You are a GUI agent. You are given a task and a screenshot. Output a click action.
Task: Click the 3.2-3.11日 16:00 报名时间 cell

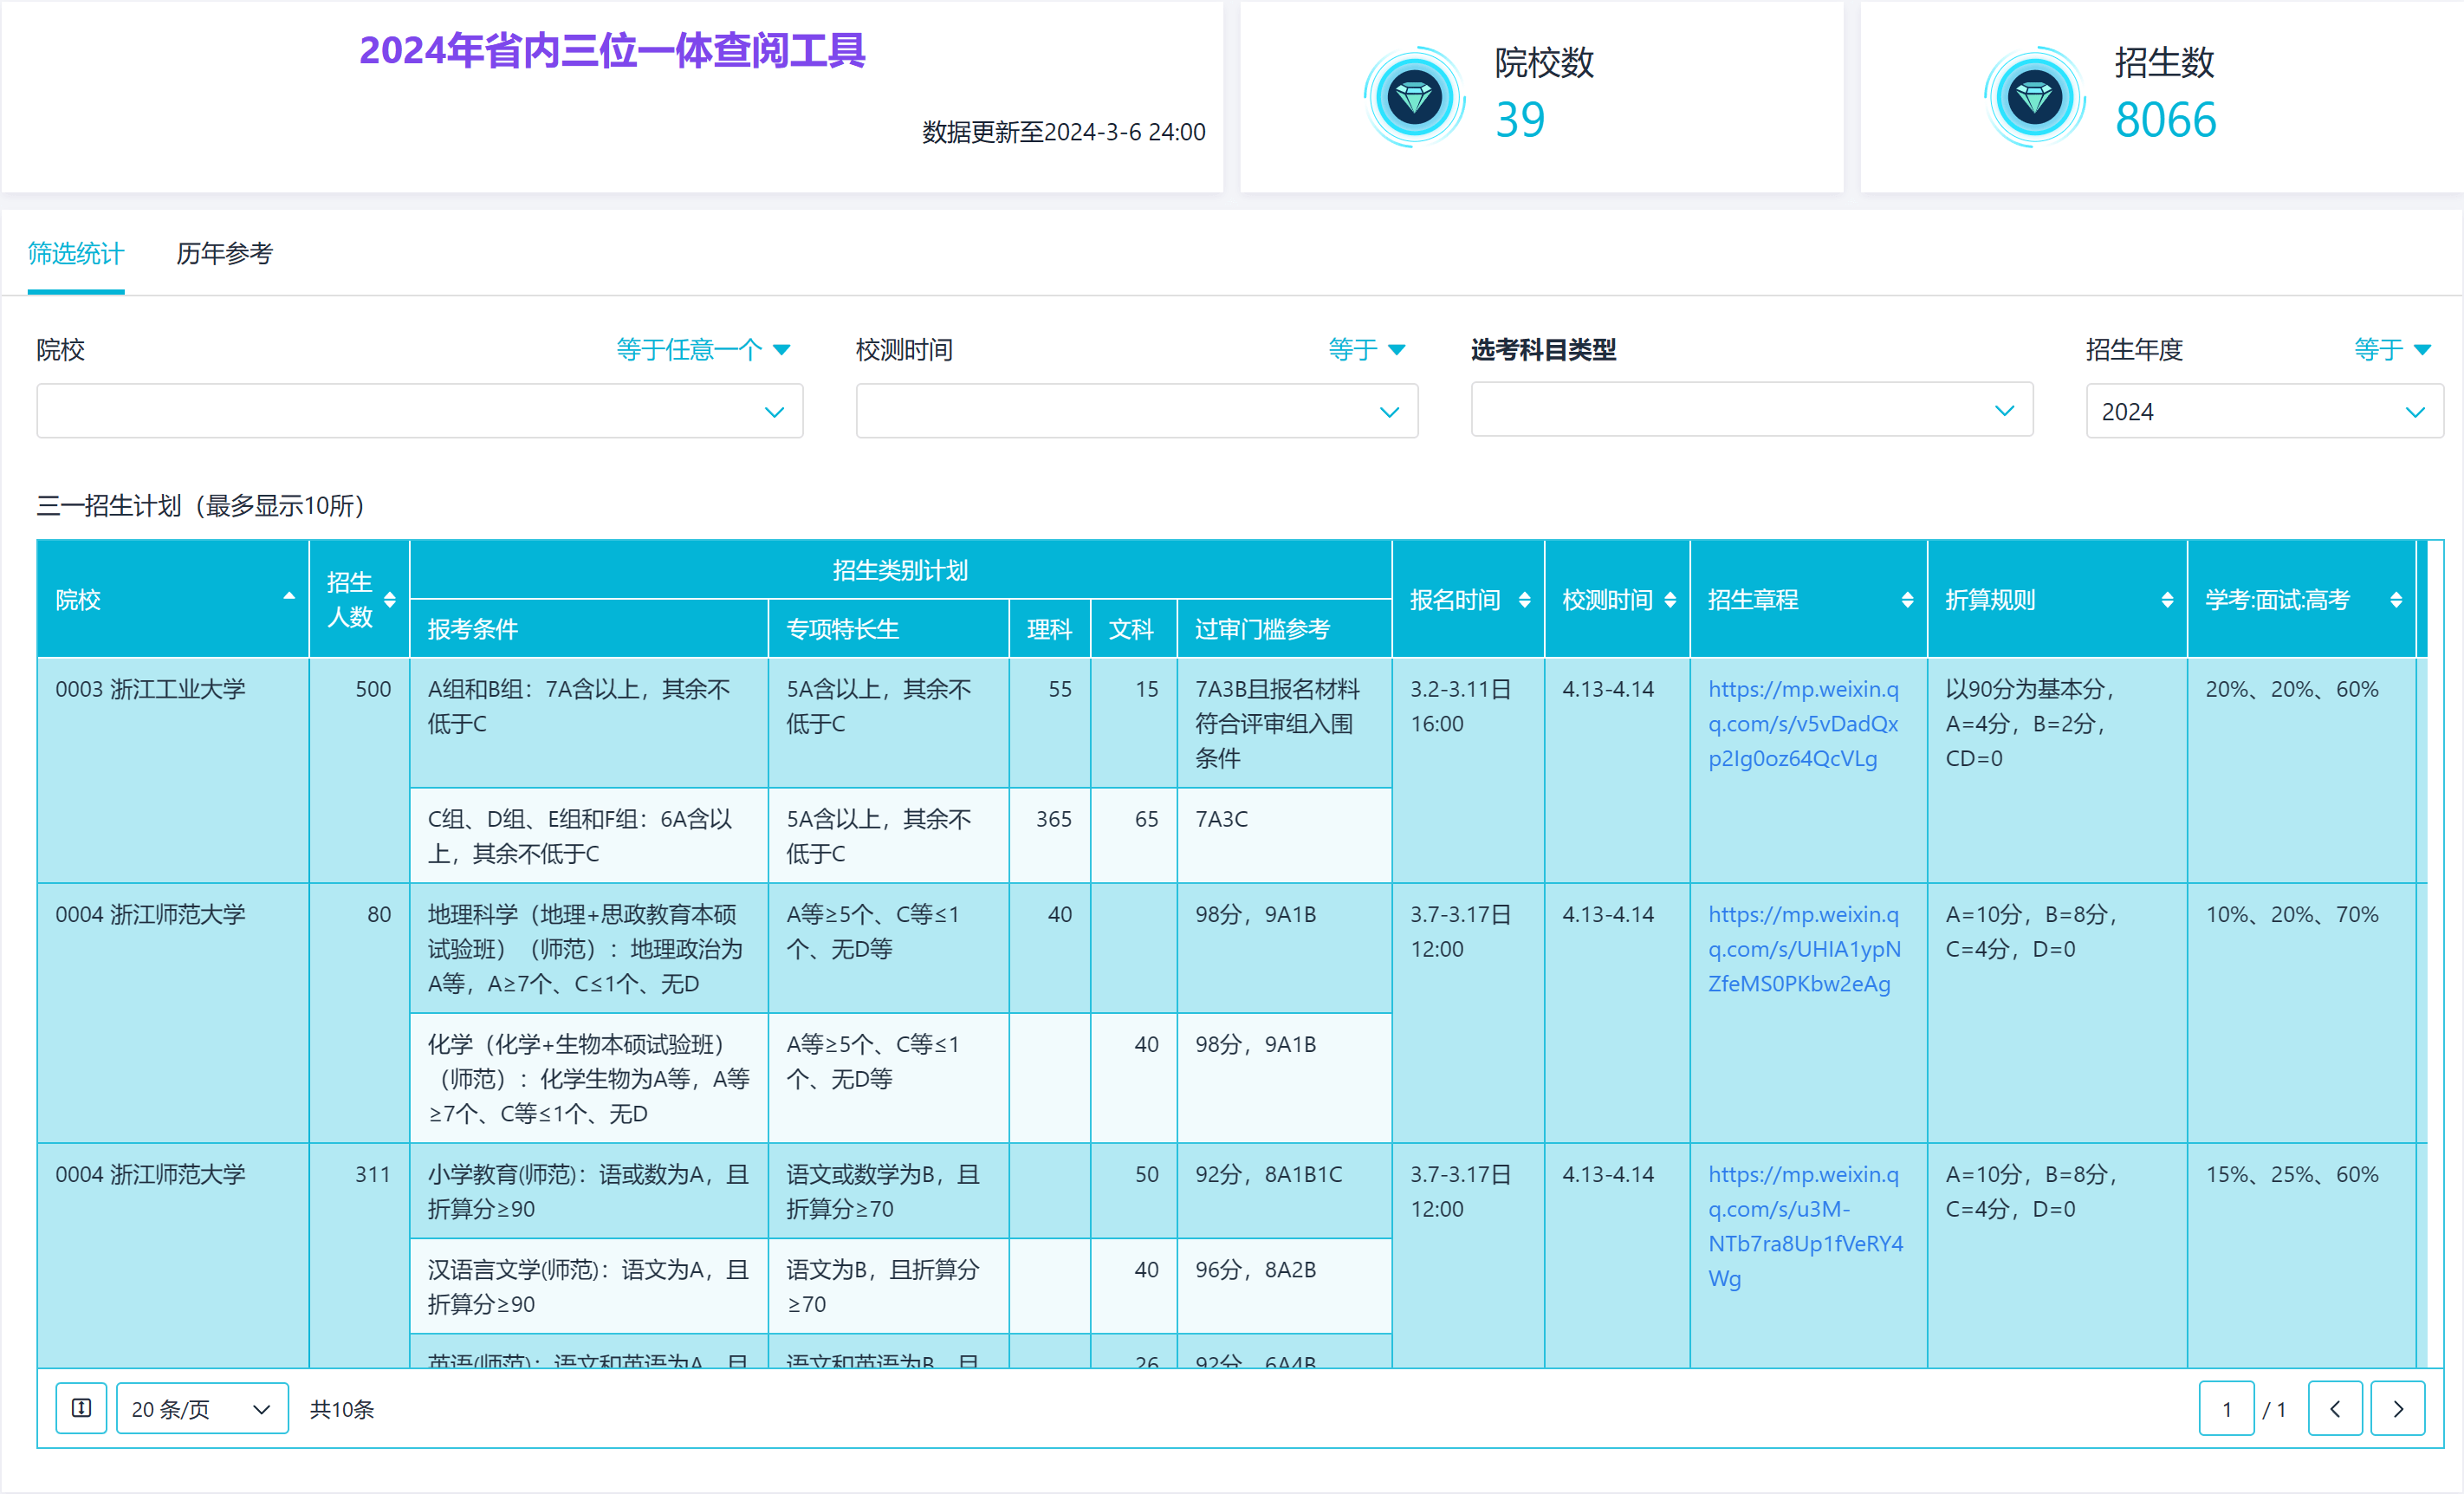(x=1467, y=769)
